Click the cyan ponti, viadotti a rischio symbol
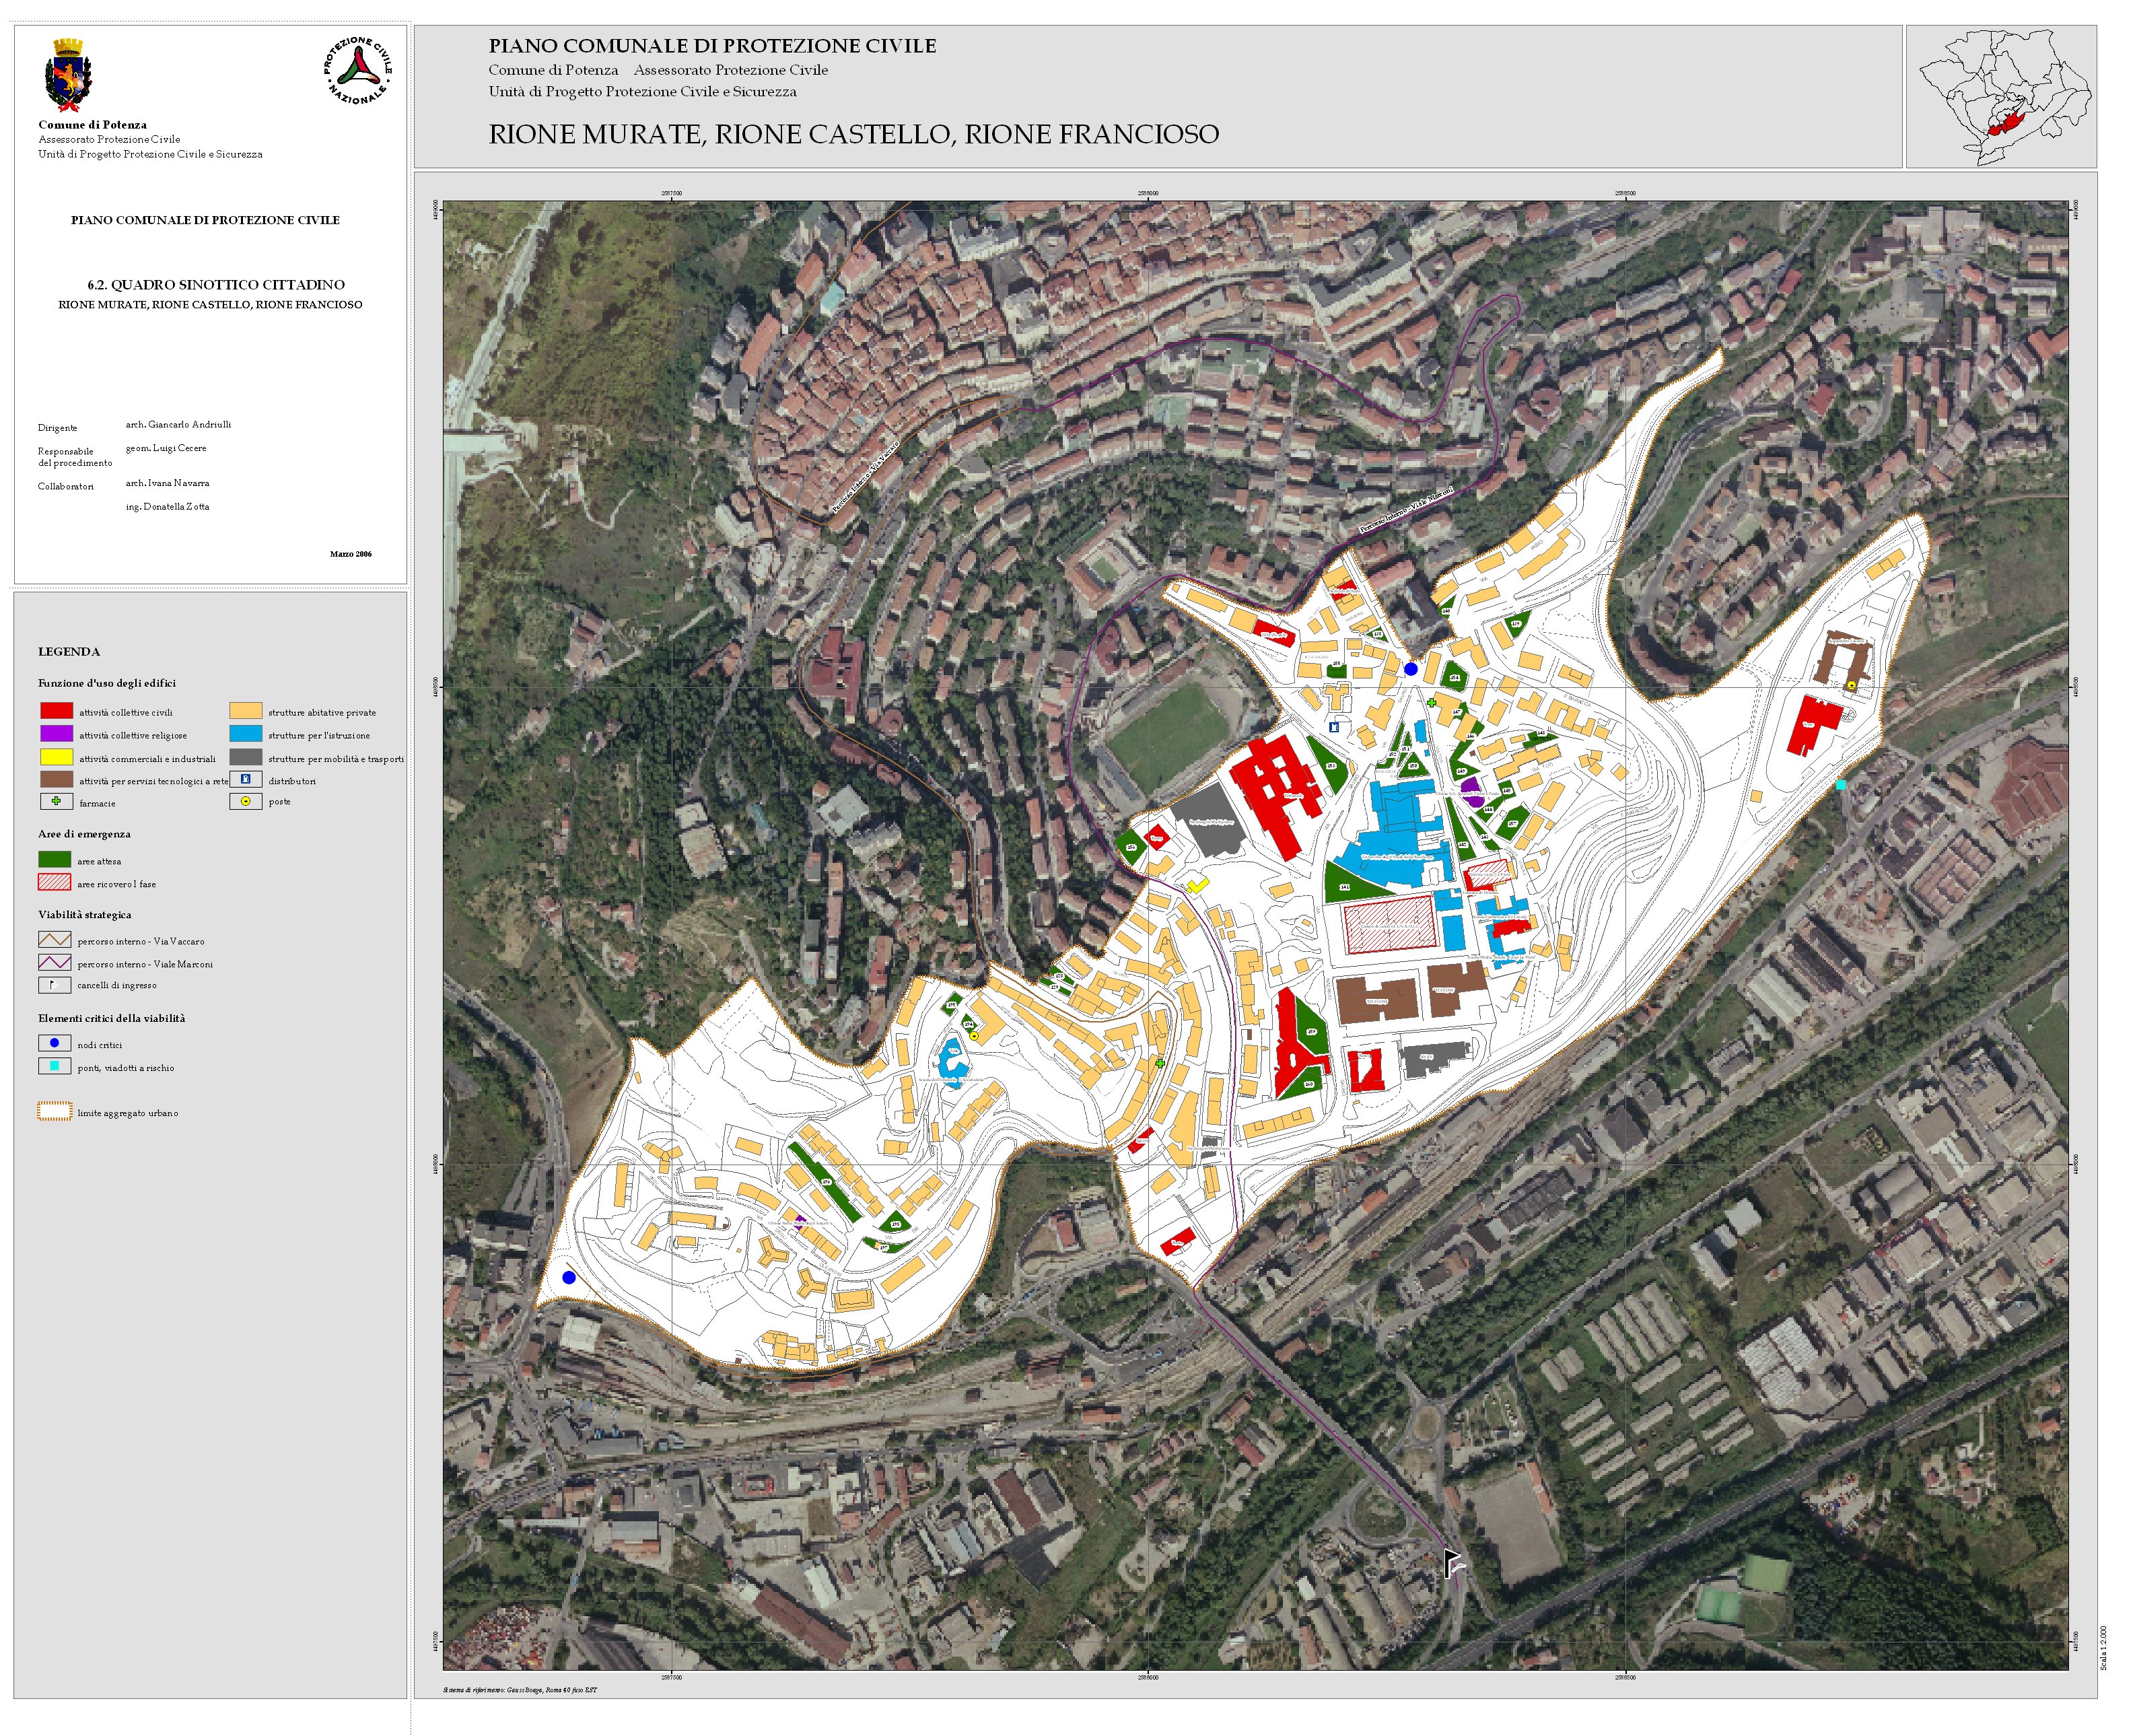Viewport: 2137px width, 1736px height. tap(54, 1066)
